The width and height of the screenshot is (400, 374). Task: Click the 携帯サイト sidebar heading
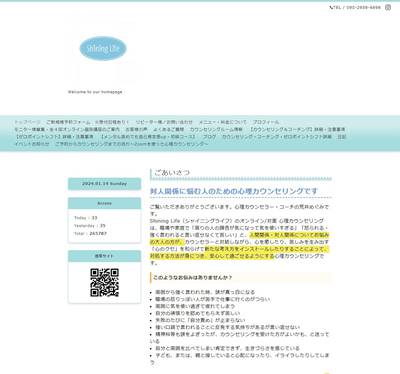(104, 256)
